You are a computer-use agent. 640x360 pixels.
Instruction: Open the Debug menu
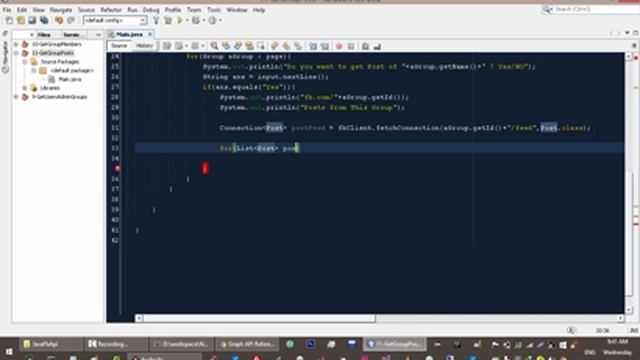(x=151, y=10)
